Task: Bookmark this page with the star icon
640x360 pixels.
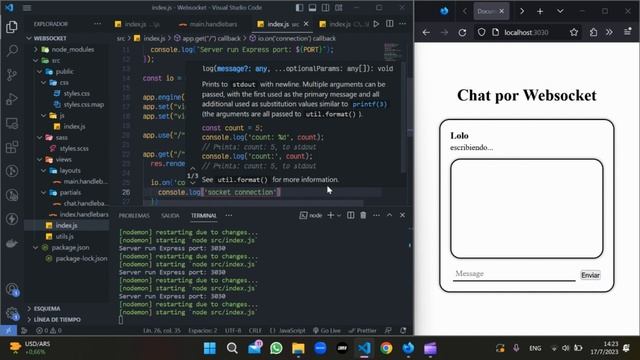Action: click(574, 32)
